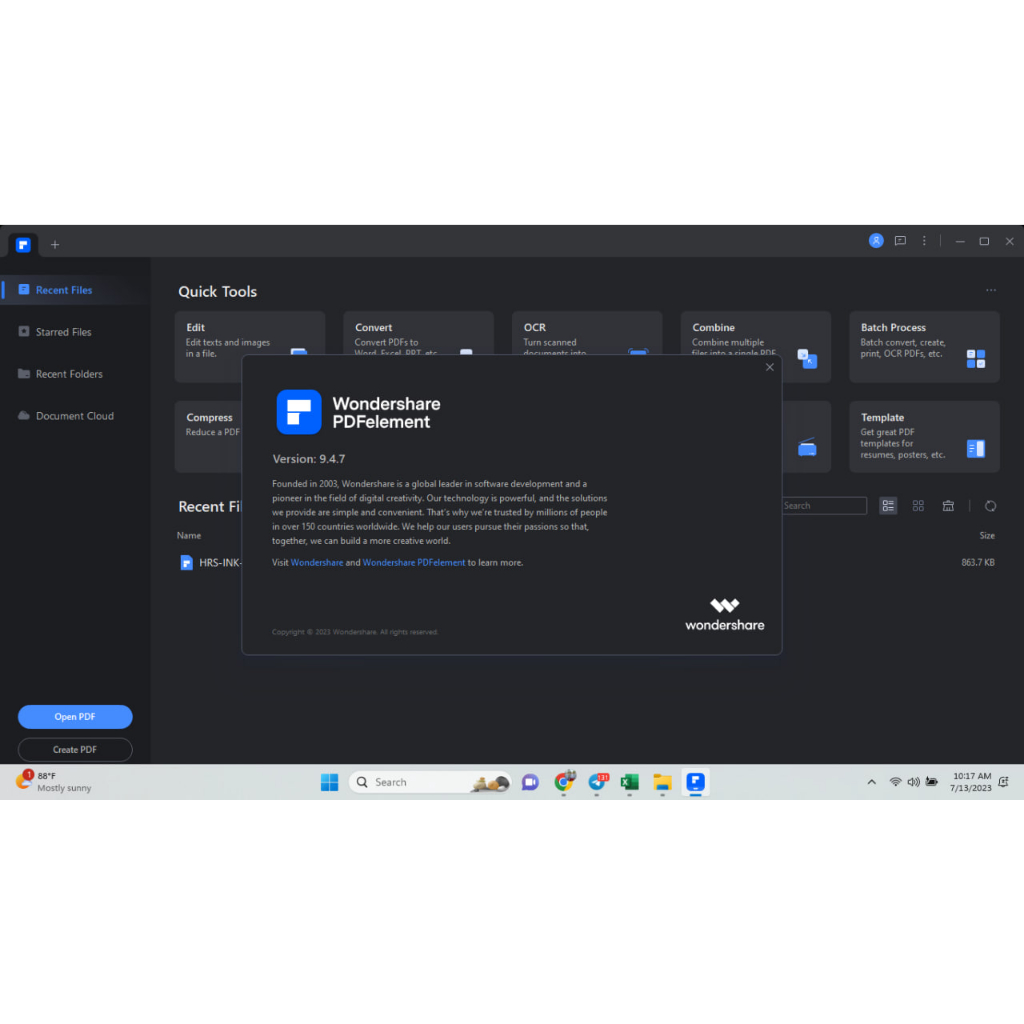1024x1024 pixels.
Task: Open Telegram from taskbar
Action: 597,782
